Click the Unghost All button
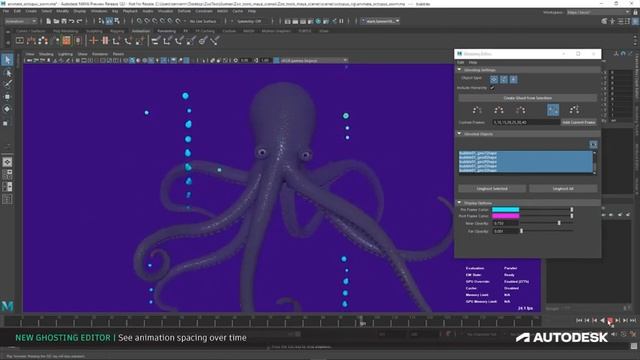The height and width of the screenshot is (360, 640). pyautogui.click(x=563, y=189)
